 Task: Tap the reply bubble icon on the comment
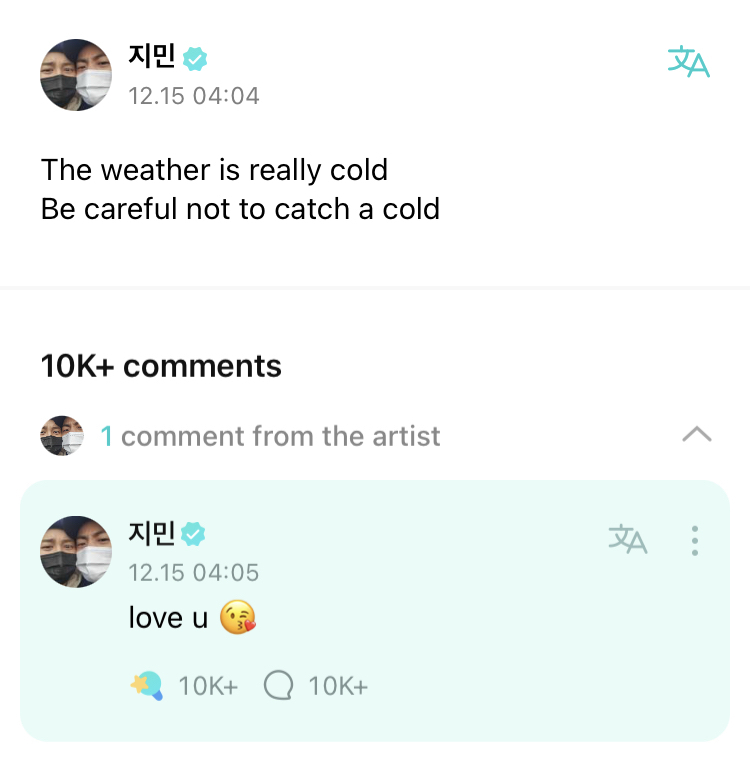[279, 686]
